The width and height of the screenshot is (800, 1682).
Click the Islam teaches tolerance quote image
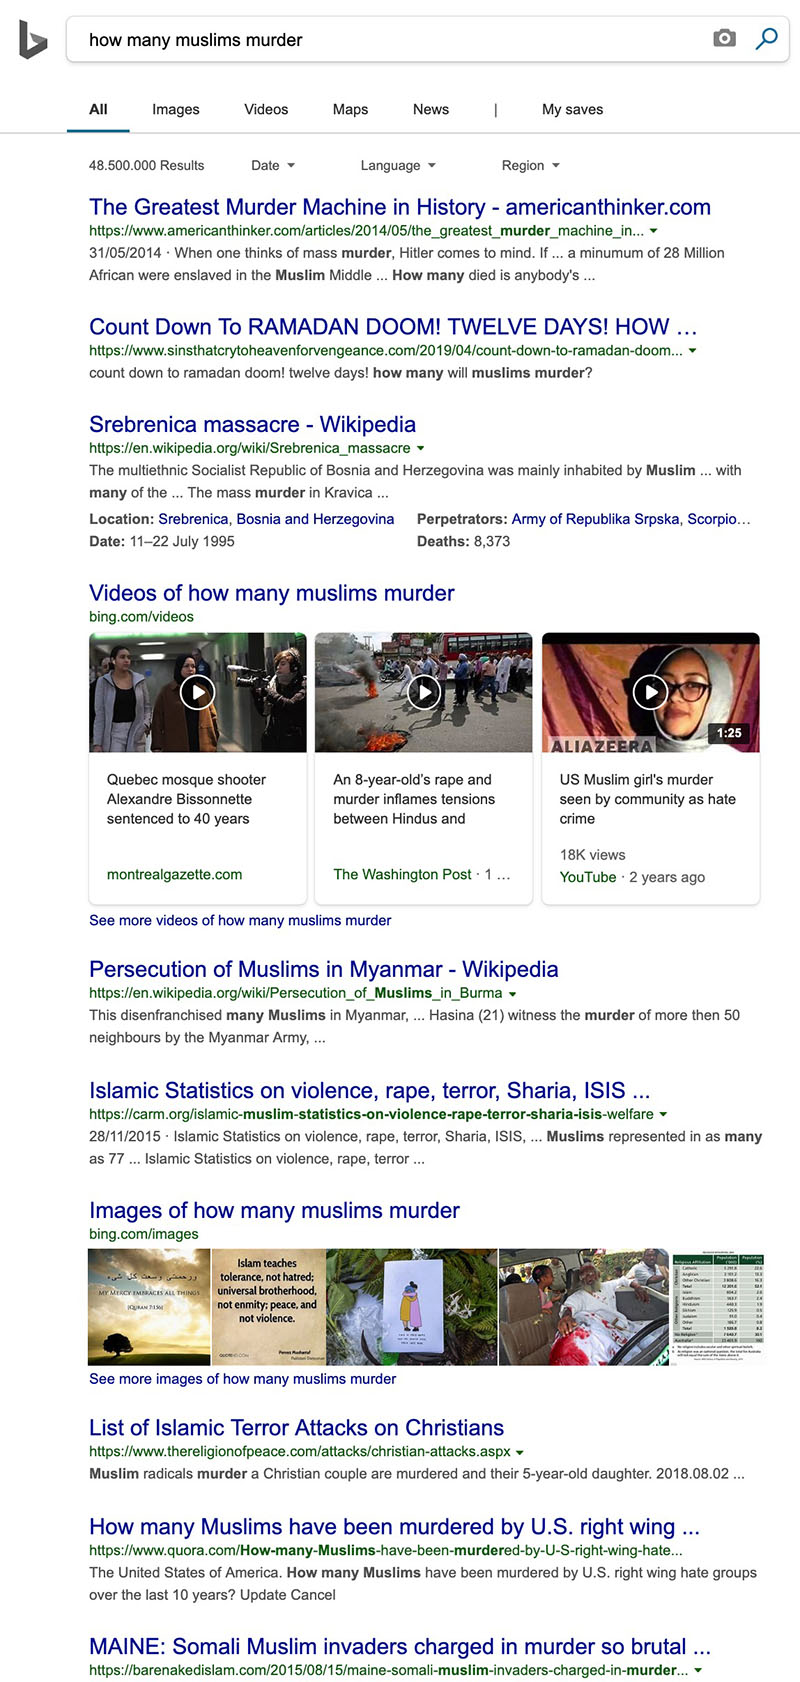pyautogui.click(x=268, y=1306)
